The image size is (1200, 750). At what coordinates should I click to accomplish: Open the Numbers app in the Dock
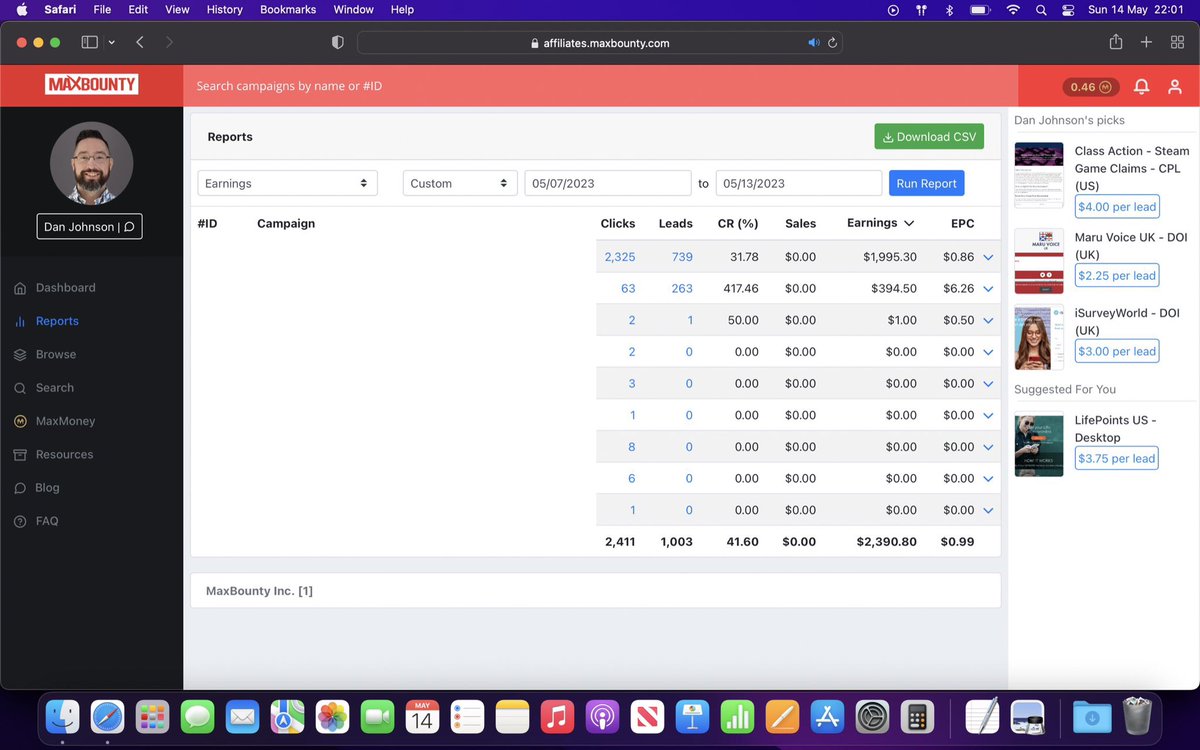point(737,716)
